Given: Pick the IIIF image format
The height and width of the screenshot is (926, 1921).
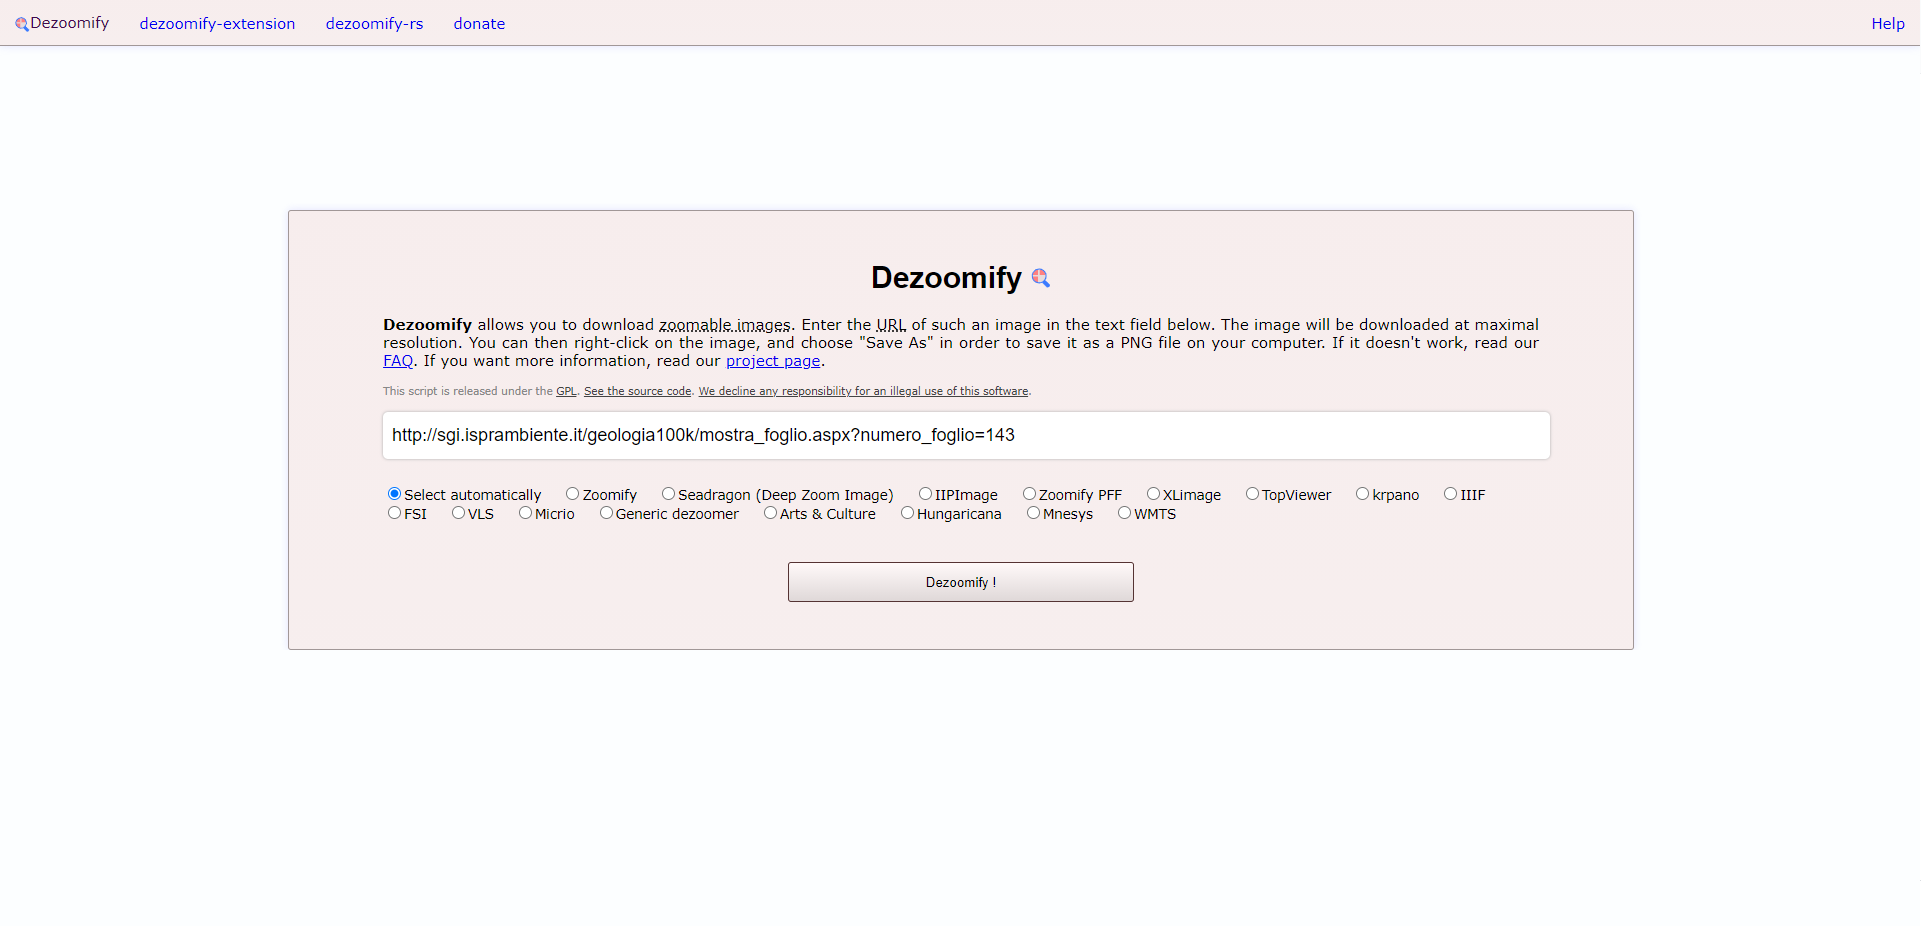Looking at the screenshot, I should click(1452, 493).
